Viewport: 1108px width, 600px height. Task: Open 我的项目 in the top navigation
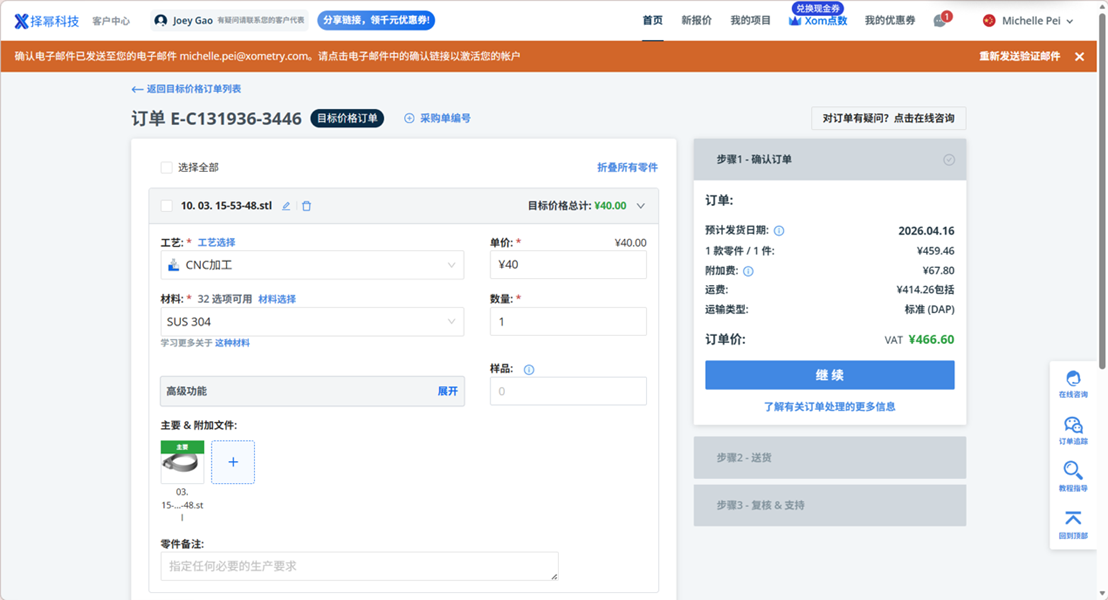(x=750, y=20)
